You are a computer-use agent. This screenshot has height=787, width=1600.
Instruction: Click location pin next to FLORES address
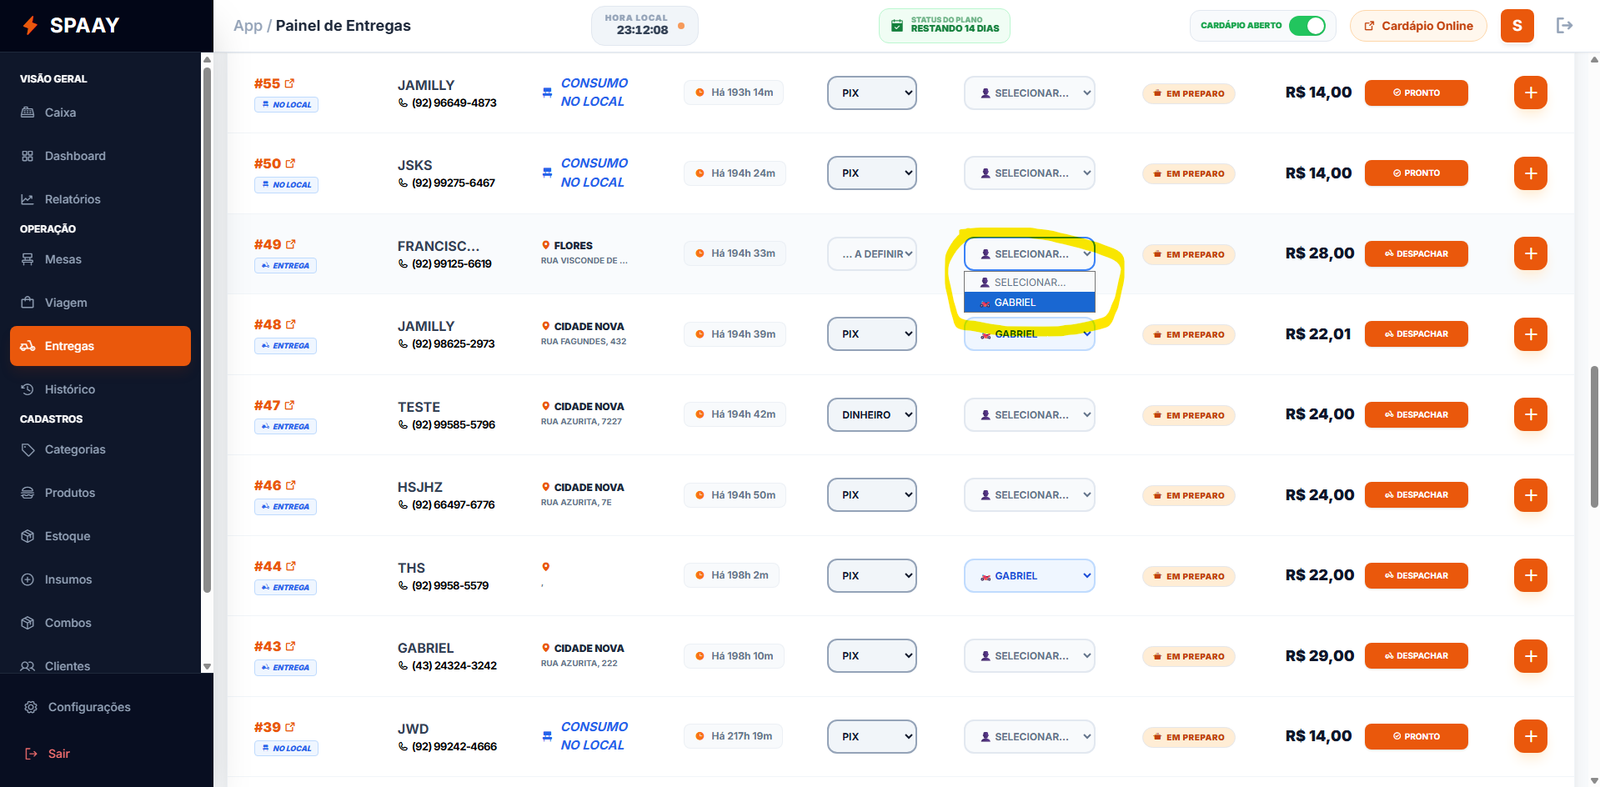[x=546, y=245]
